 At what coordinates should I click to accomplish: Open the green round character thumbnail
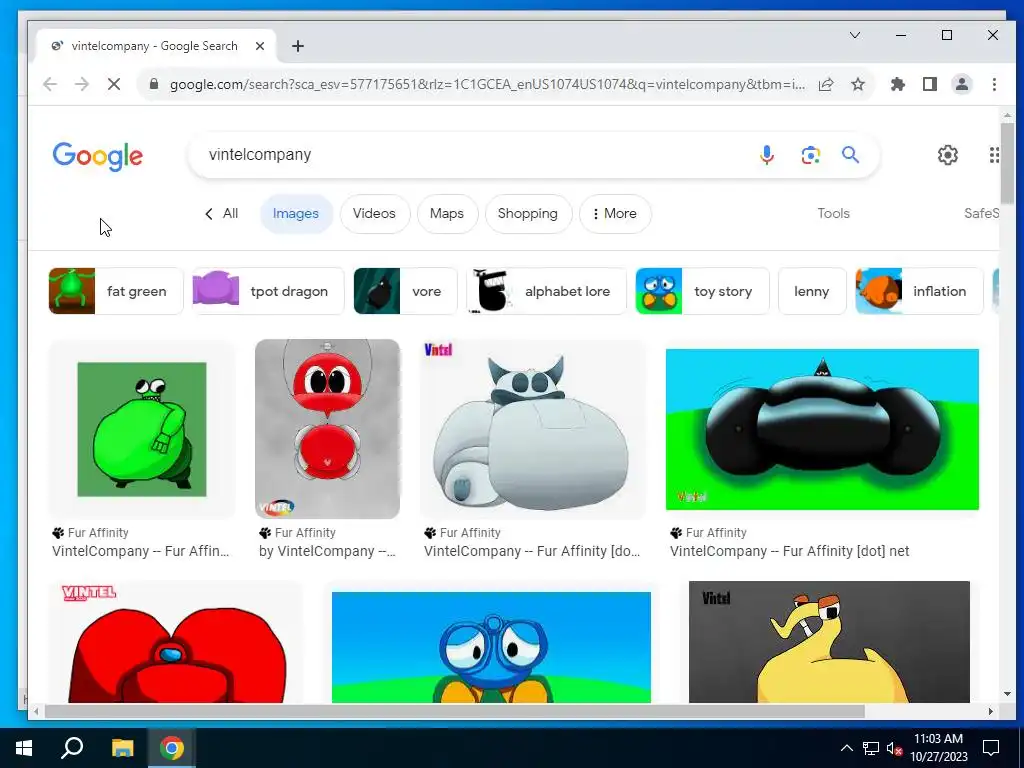pyautogui.click(x=142, y=429)
